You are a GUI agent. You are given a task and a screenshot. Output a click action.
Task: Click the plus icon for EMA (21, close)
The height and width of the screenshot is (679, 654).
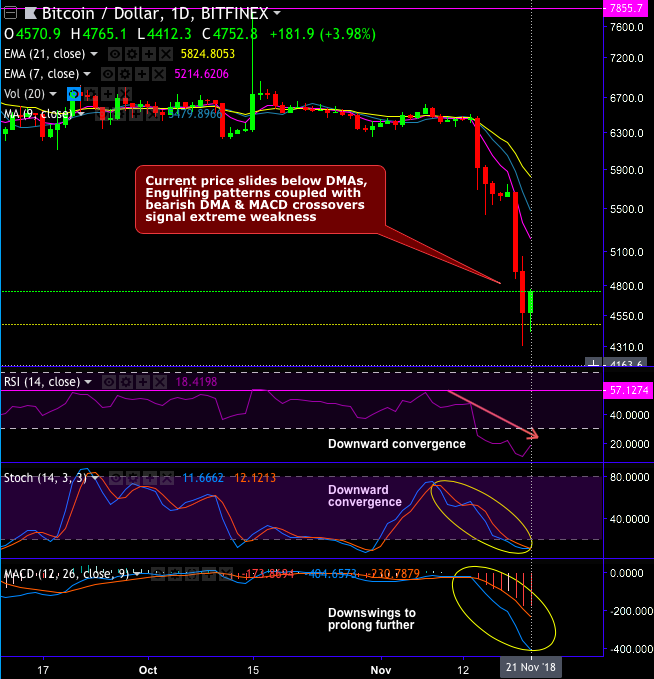(149, 54)
